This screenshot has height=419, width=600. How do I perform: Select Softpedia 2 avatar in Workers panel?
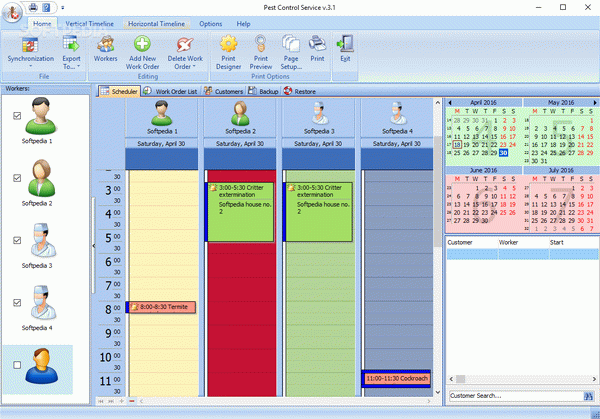coord(41,178)
